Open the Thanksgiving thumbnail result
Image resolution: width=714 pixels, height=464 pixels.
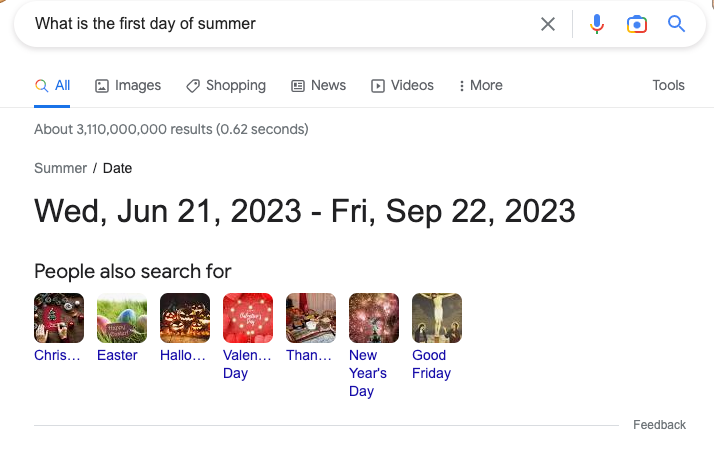[311, 318]
